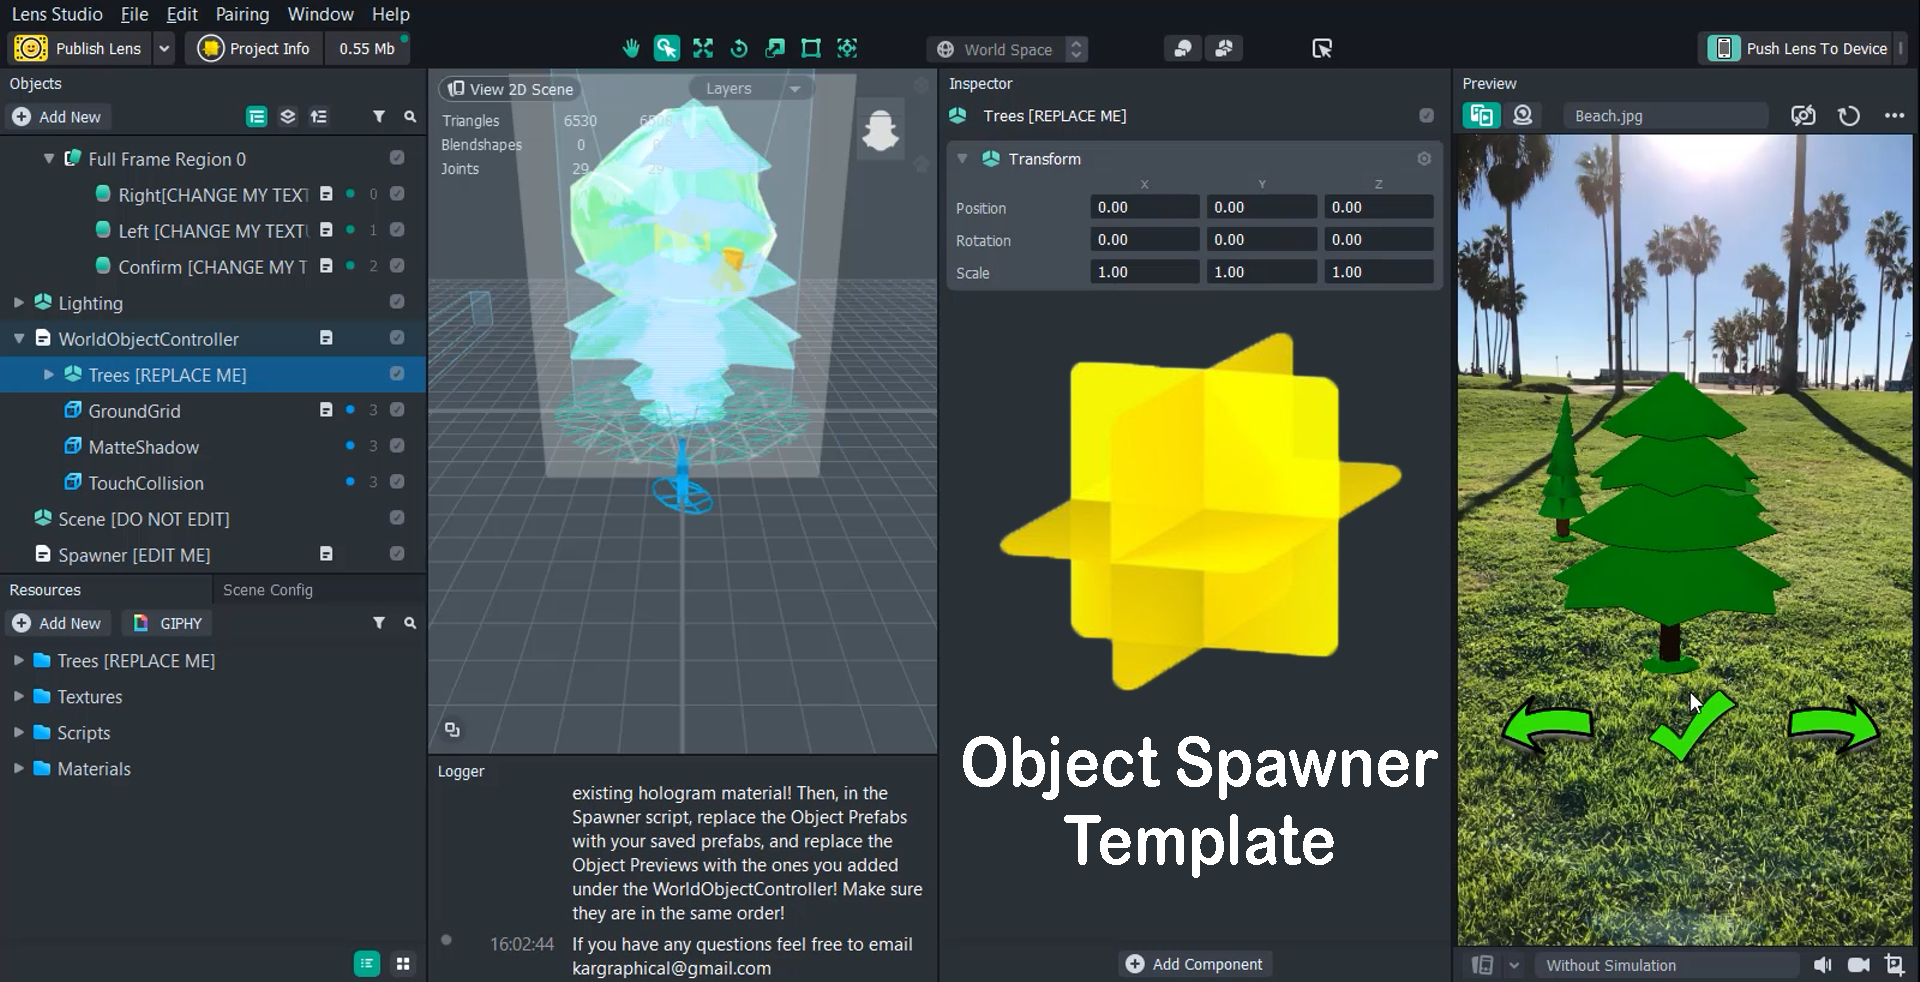The width and height of the screenshot is (1920, 982).
Task: Toggle MatteShadow enabled checkbox
Action: pyautogui.click(x=397, y=446)
